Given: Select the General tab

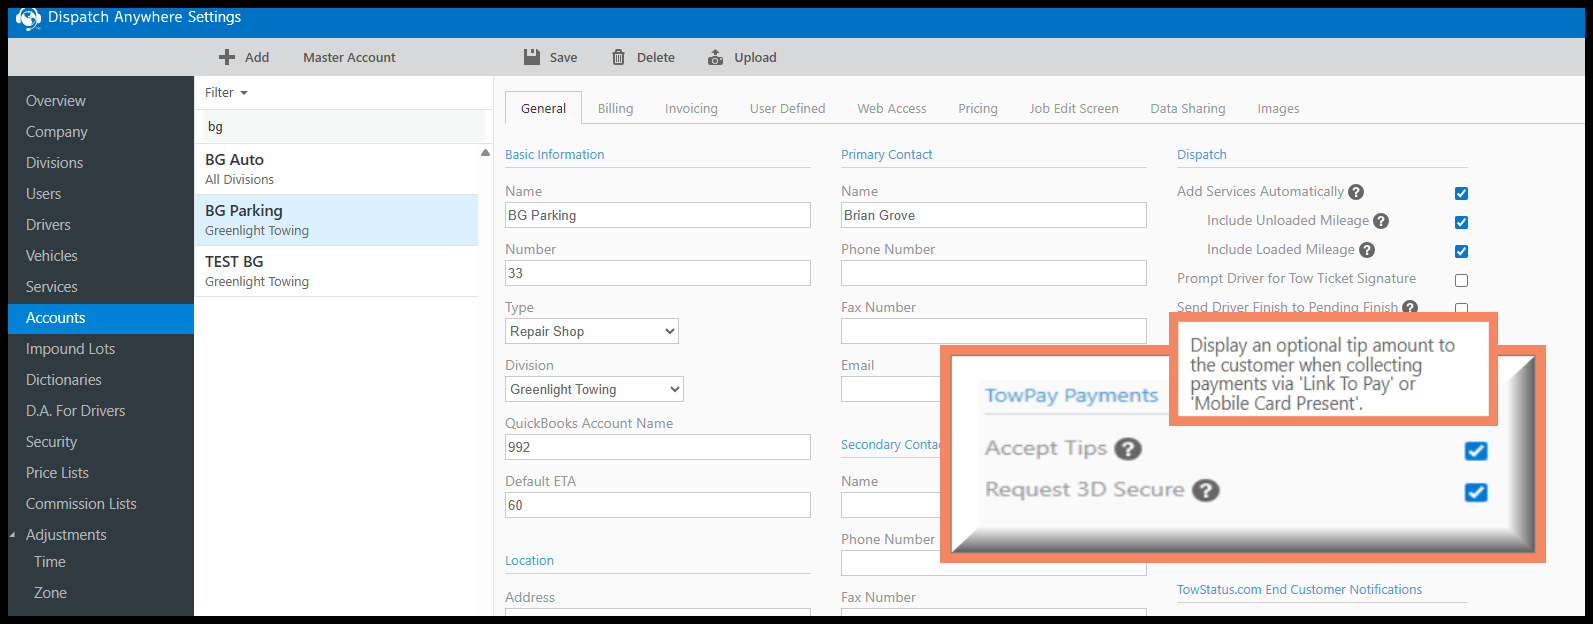Looking at the screenshot, I should click(543, 108).
